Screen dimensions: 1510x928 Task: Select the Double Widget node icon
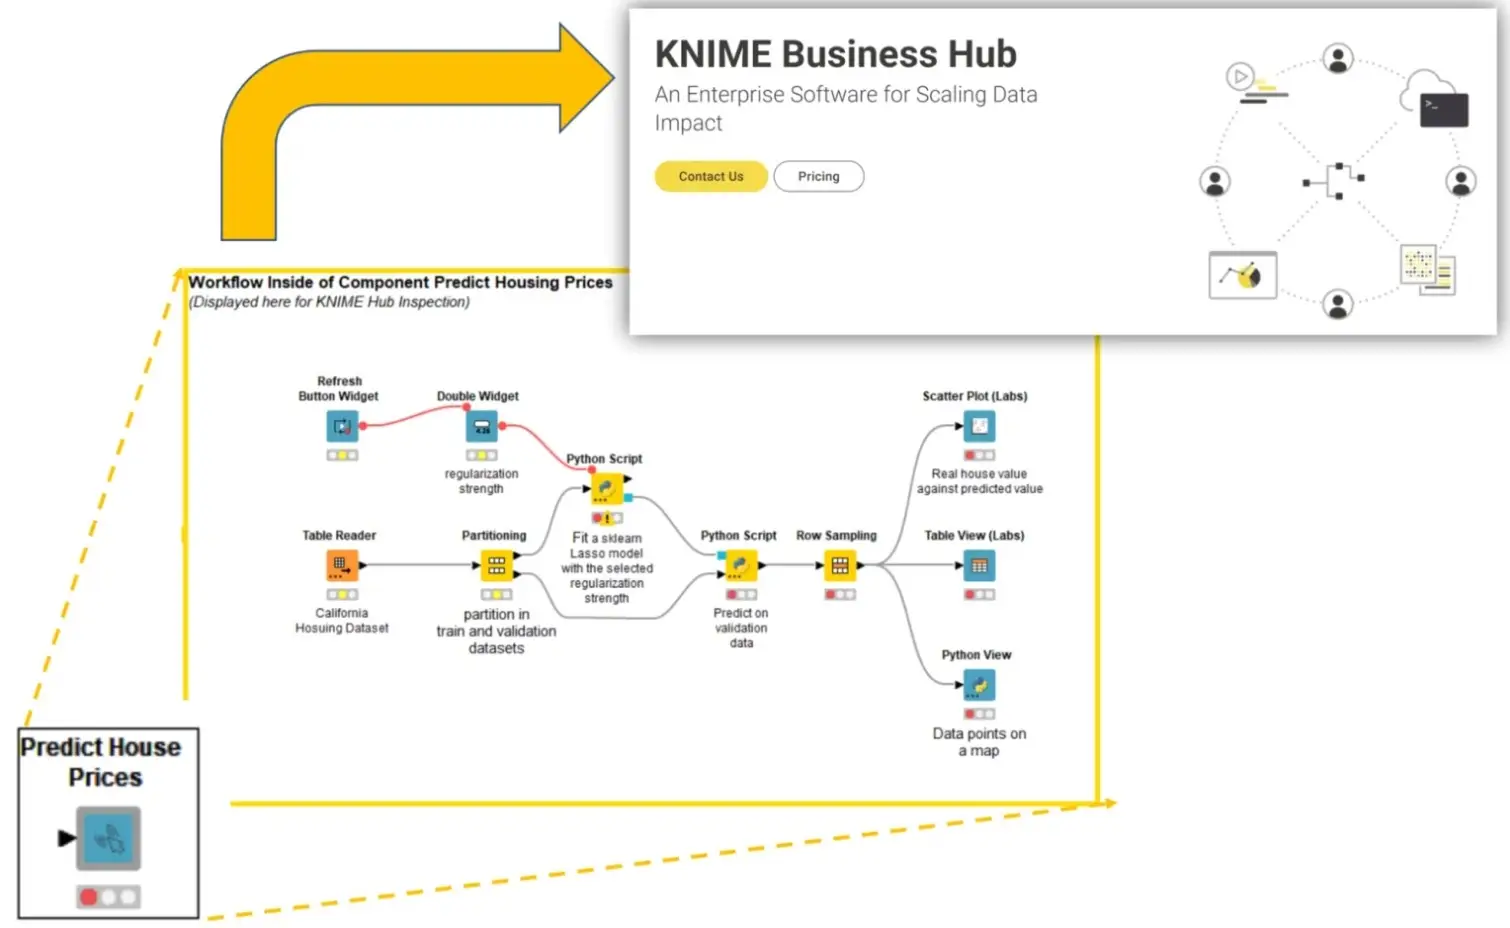point(482,427)
